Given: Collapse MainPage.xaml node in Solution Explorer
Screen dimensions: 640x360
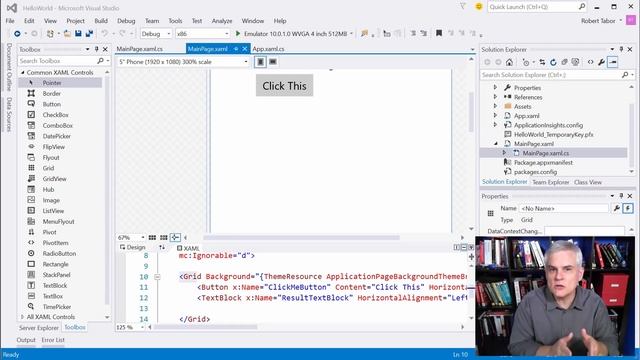Looking at the screenshot, I should click(496, 144).
